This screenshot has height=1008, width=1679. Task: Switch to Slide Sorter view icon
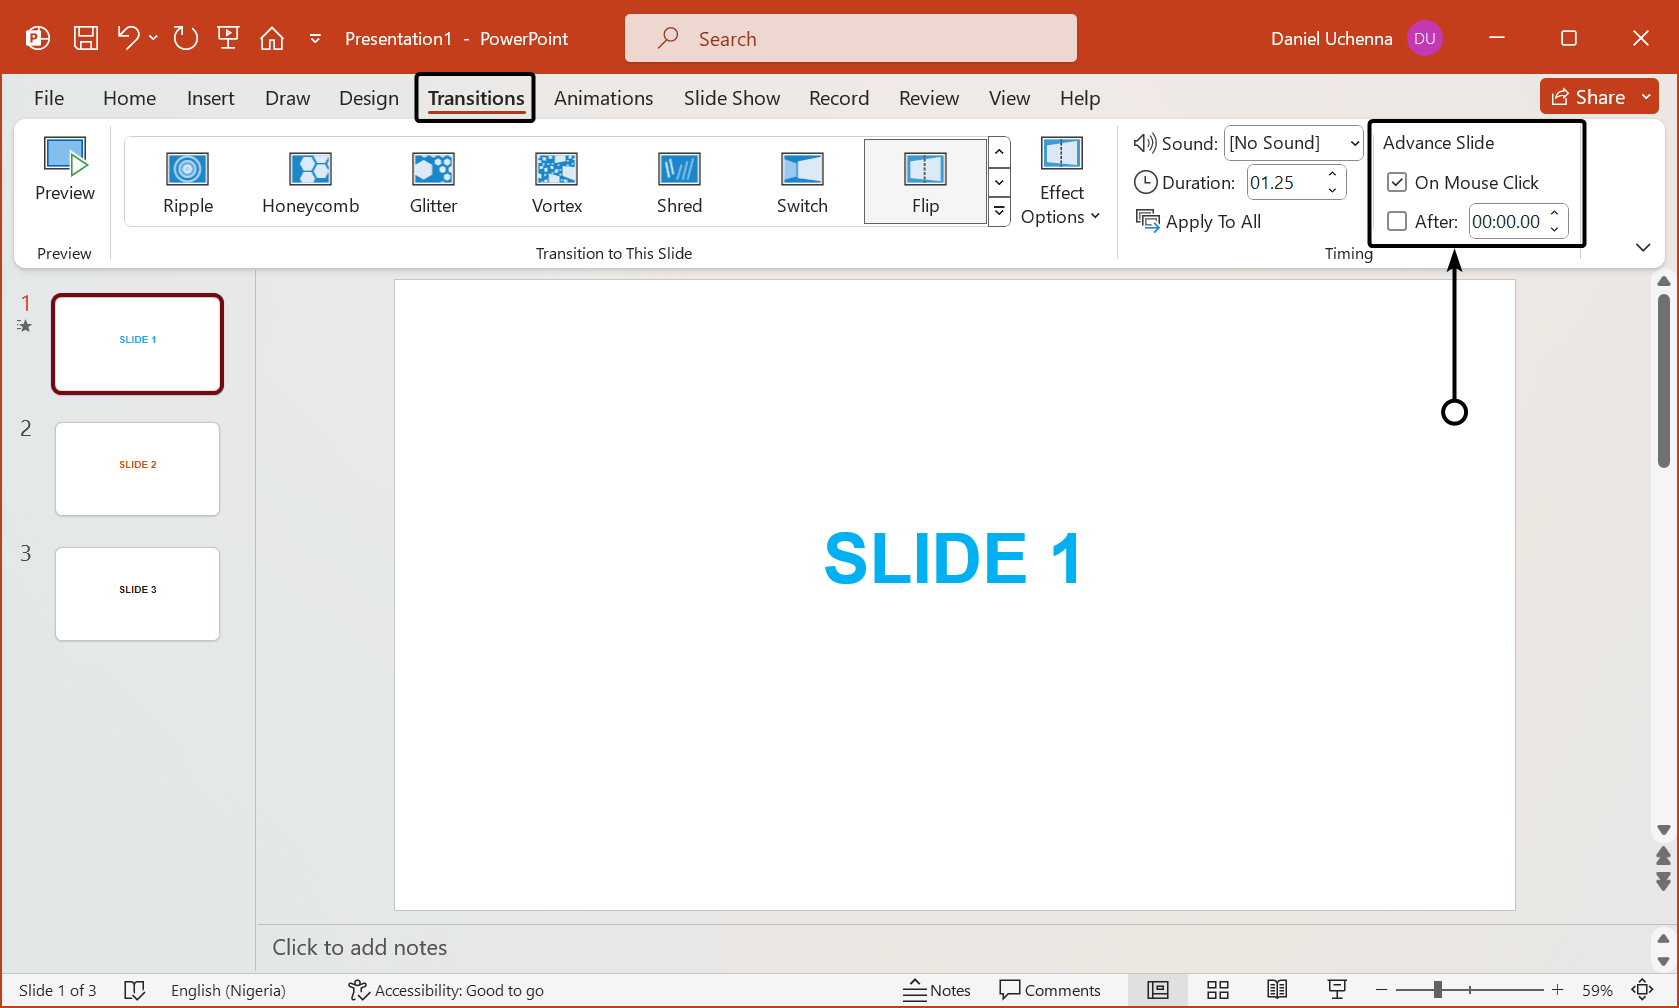[1217, 990]
